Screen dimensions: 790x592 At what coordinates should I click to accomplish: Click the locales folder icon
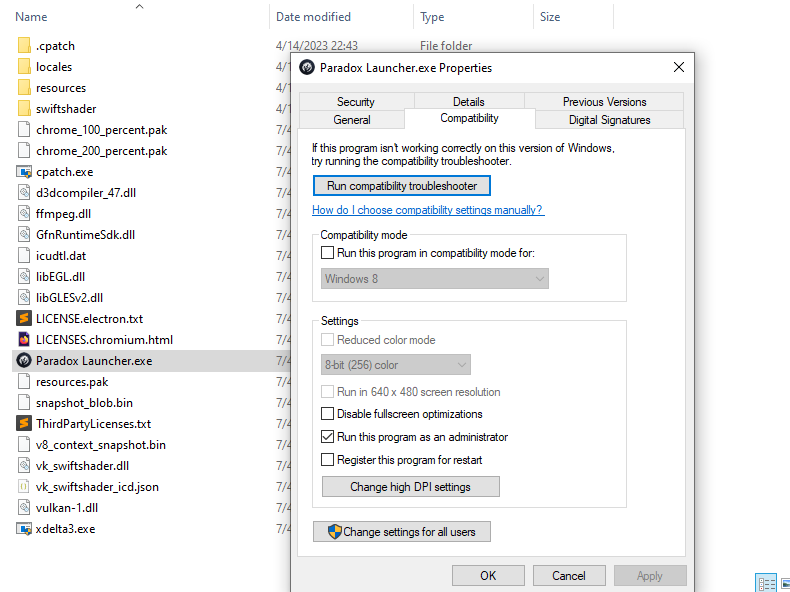(x=24, y=67)
